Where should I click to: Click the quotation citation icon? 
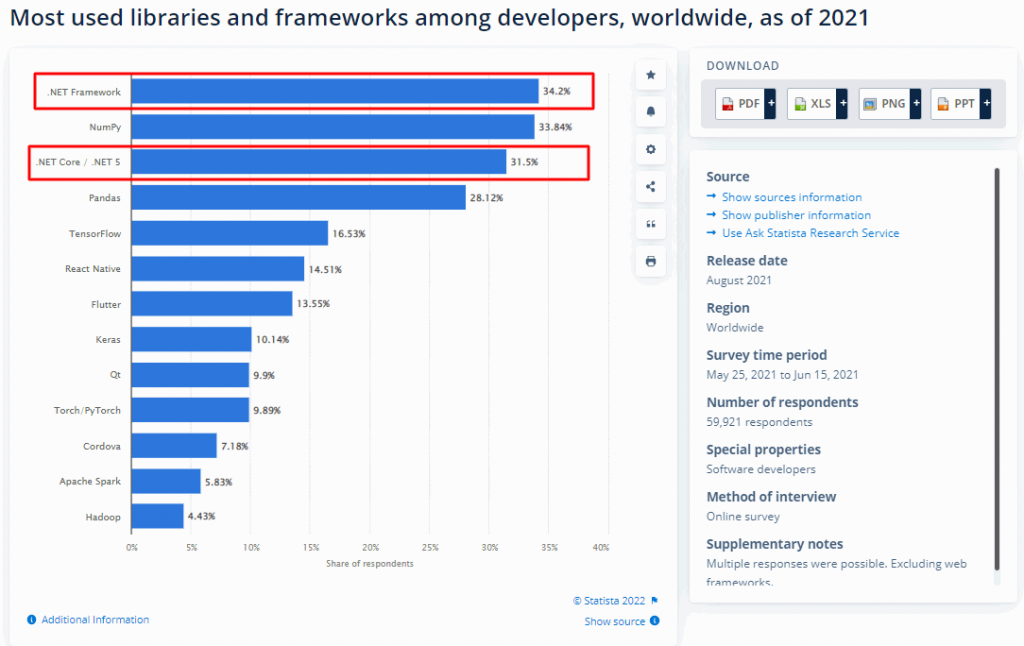click(650, 224)
